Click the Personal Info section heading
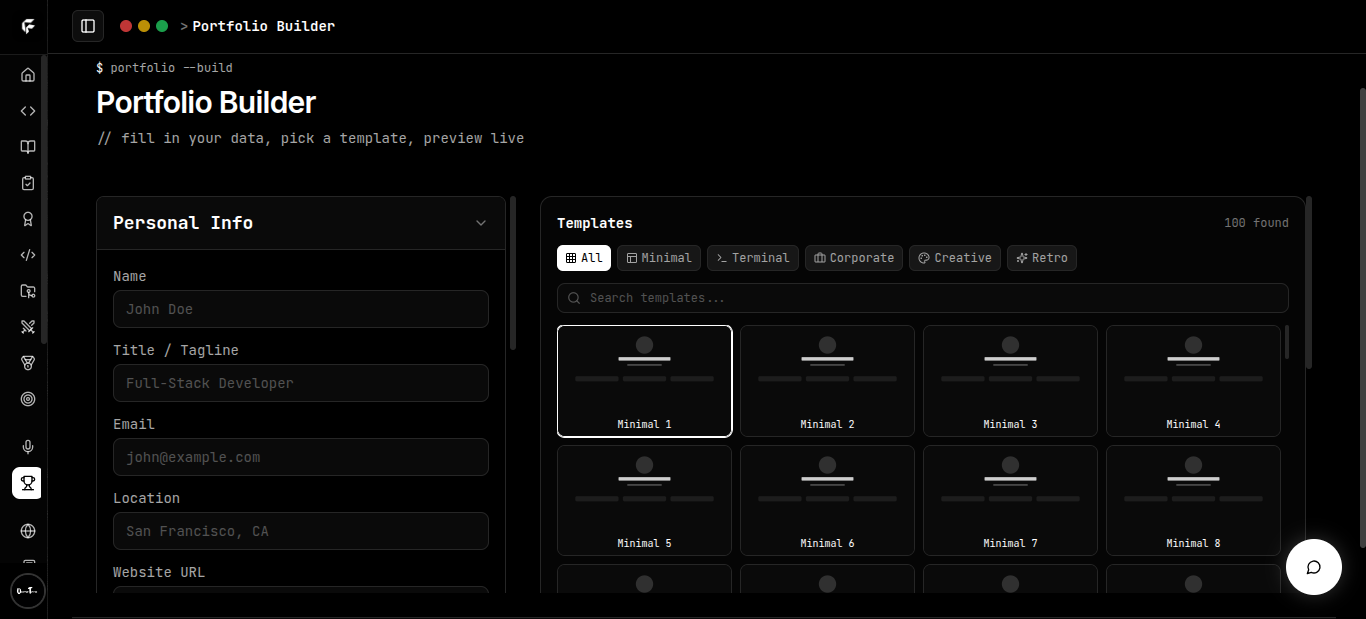 pyautogui.click(x=183, y=223)
